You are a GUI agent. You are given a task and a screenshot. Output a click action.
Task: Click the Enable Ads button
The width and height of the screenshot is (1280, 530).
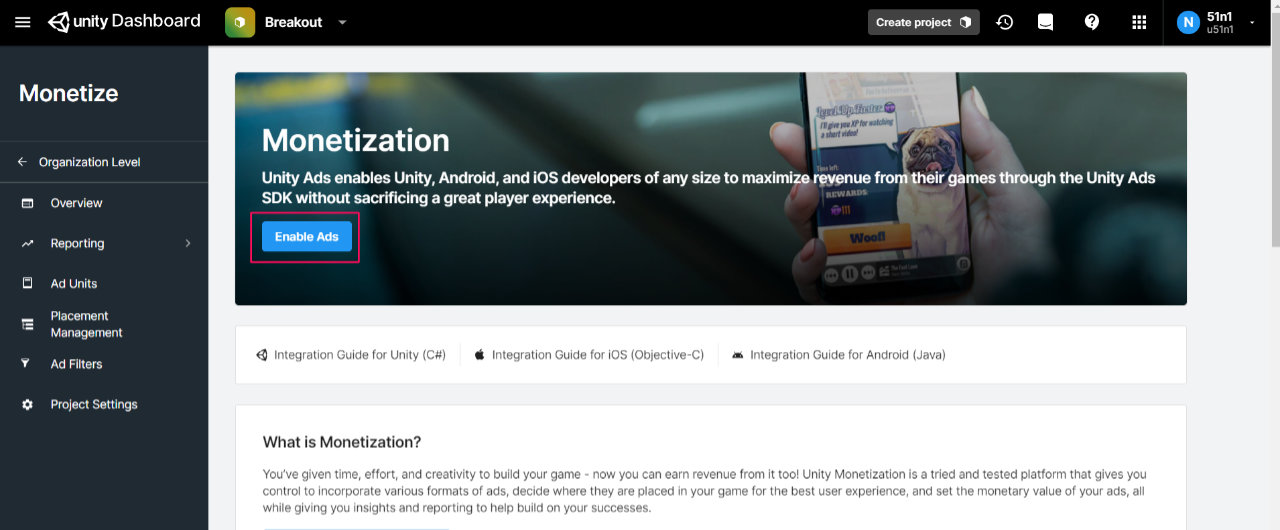tap(306, 237)
